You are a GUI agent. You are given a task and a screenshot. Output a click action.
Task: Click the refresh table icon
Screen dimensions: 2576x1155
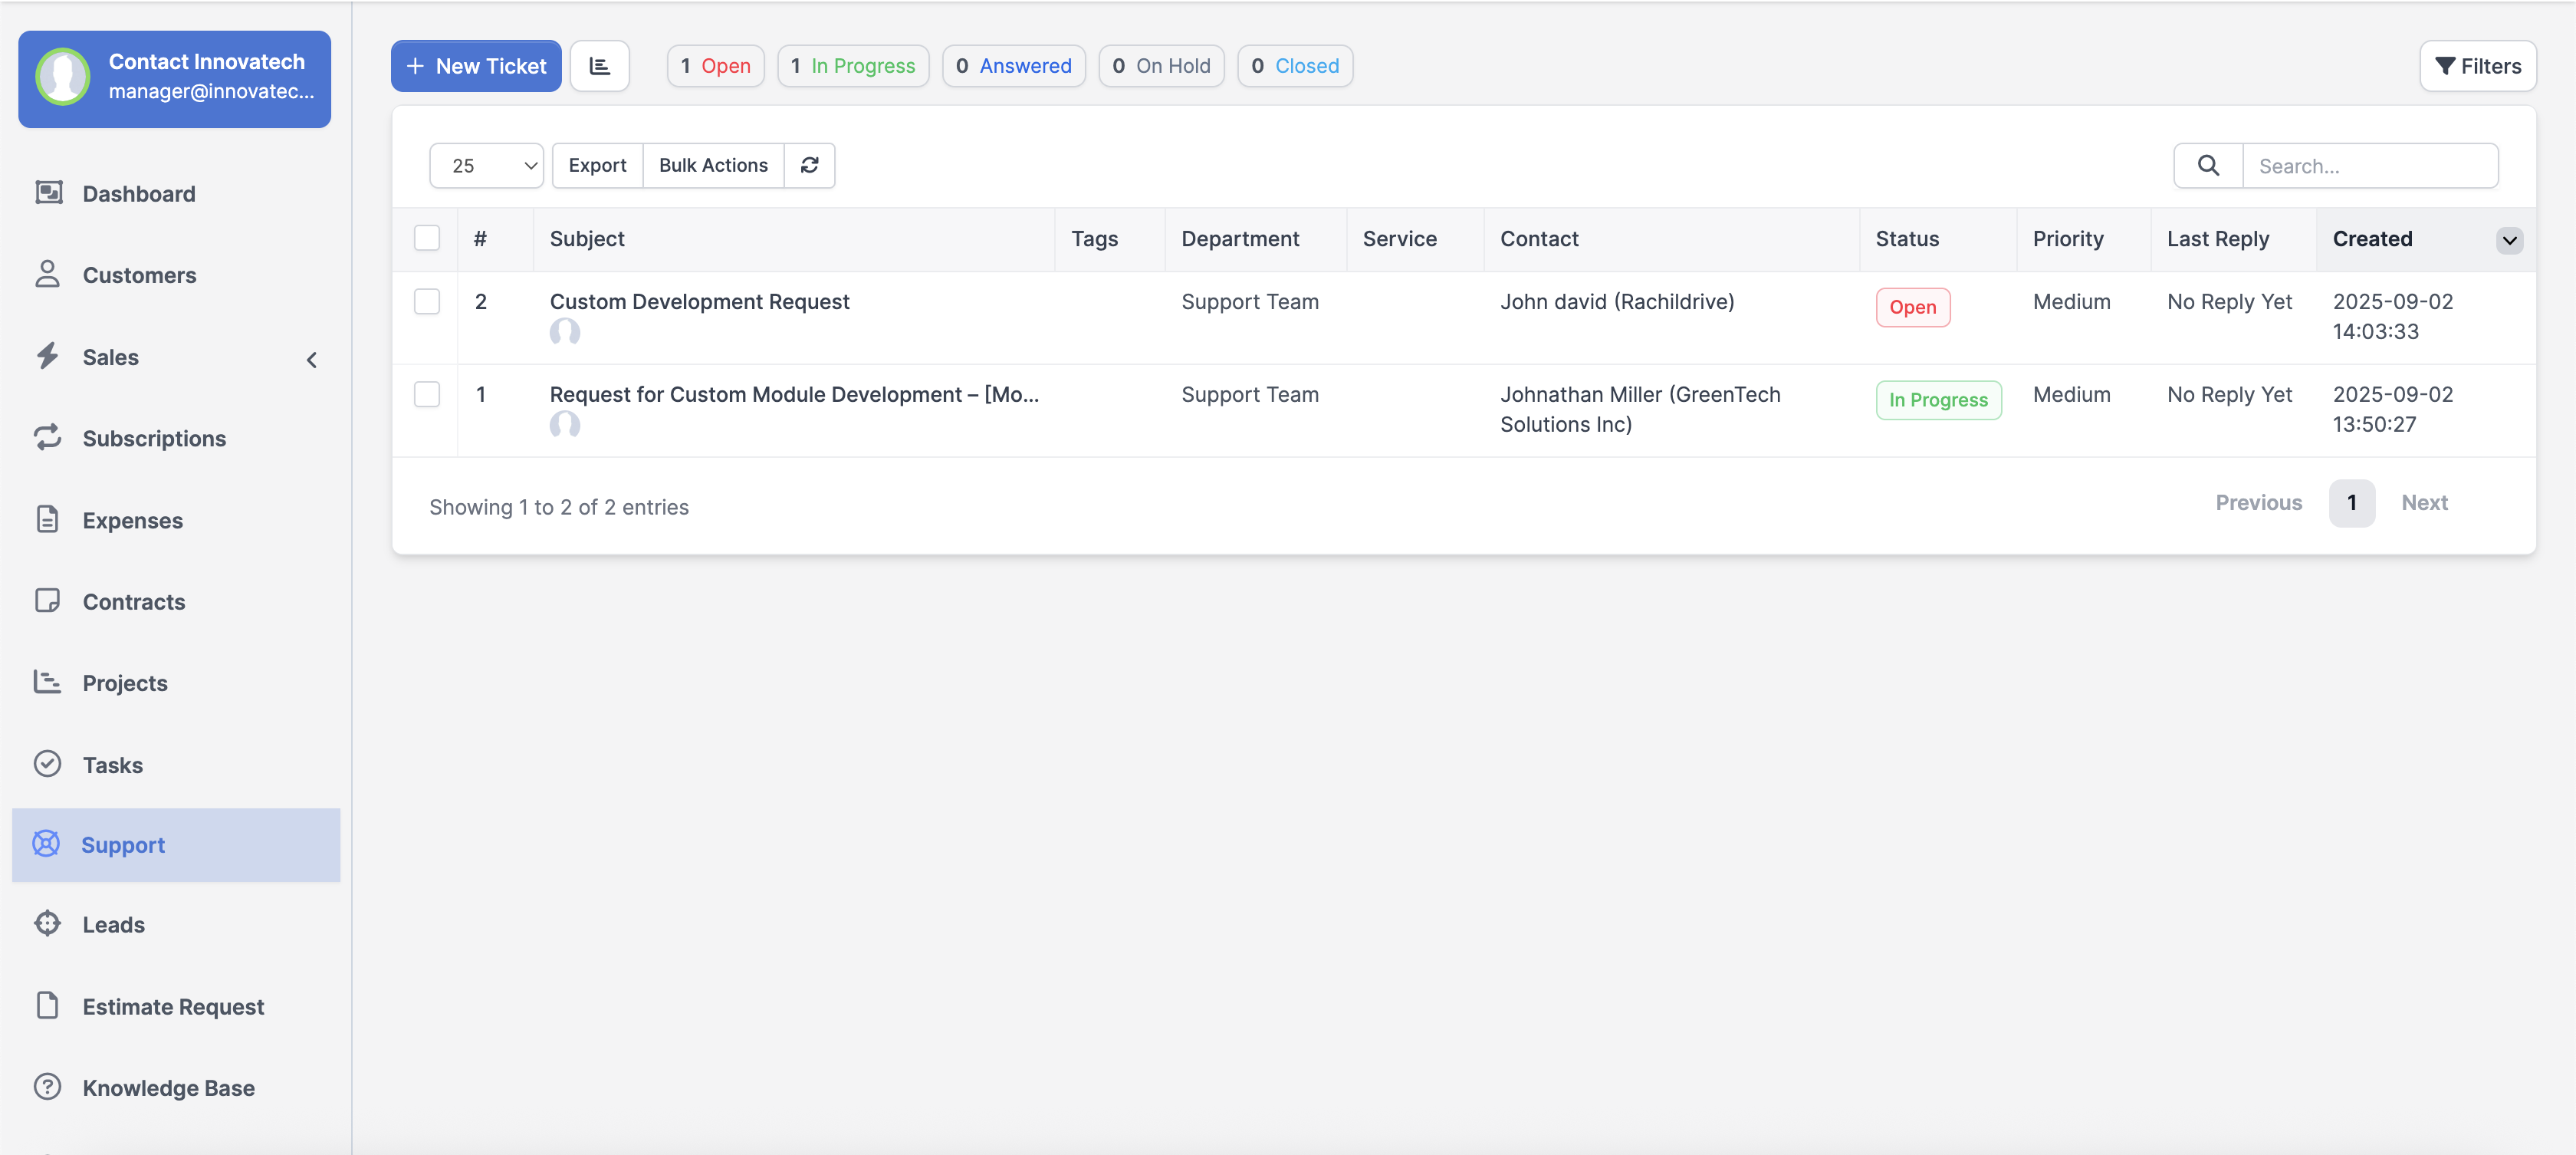point(809,165)
